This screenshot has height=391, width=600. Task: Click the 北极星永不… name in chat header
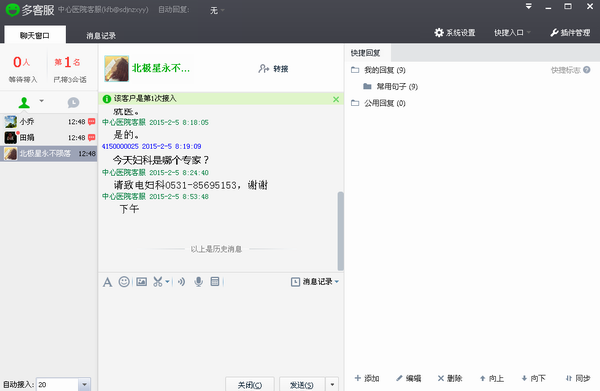click(x=161, y=68)
